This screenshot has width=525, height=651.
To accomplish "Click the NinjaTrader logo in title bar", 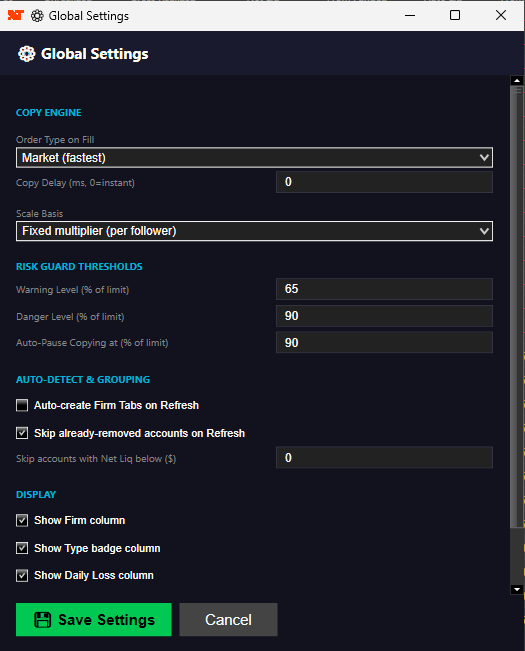I will 15,16.
